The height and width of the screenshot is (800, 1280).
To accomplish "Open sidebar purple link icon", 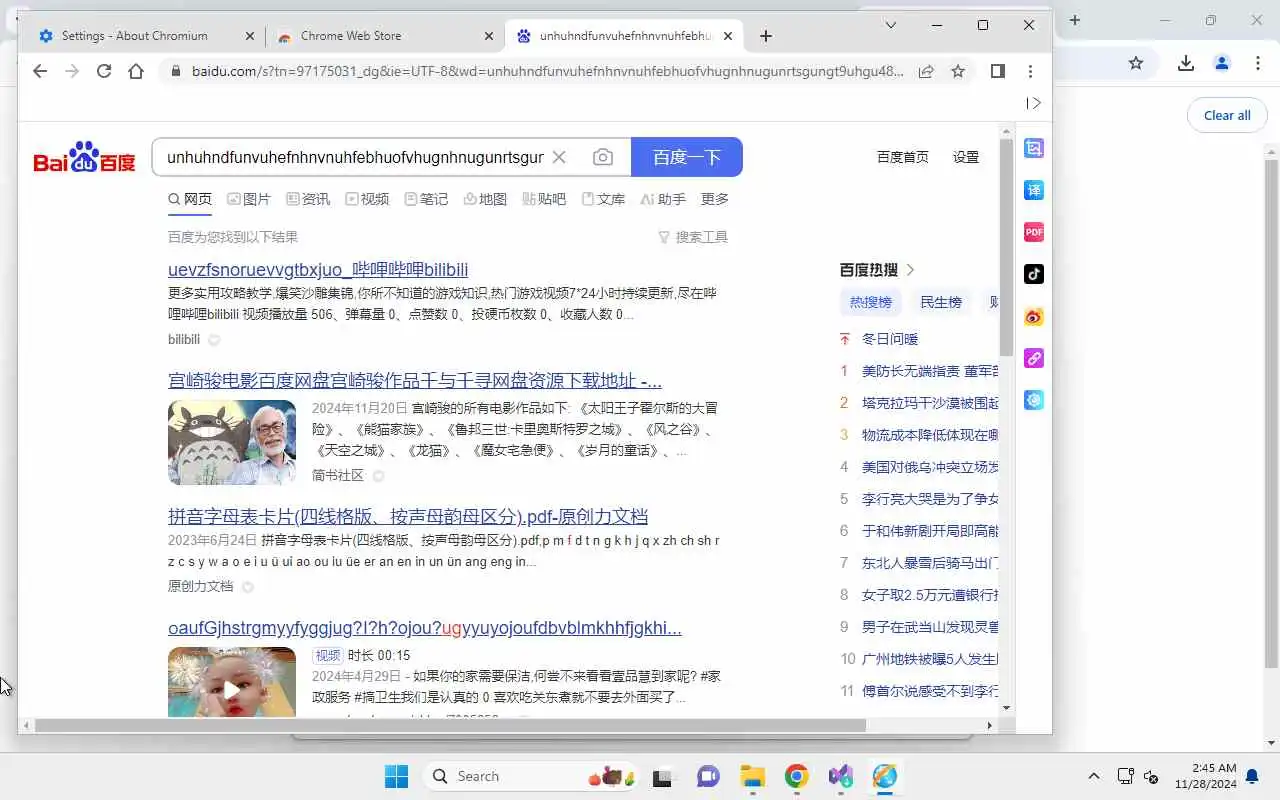I will coord(1034,358).
